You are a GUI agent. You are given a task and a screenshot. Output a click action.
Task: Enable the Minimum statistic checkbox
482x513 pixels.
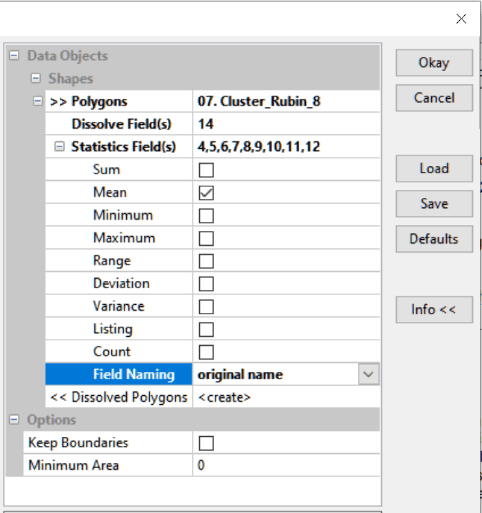[x=206, y=215]
